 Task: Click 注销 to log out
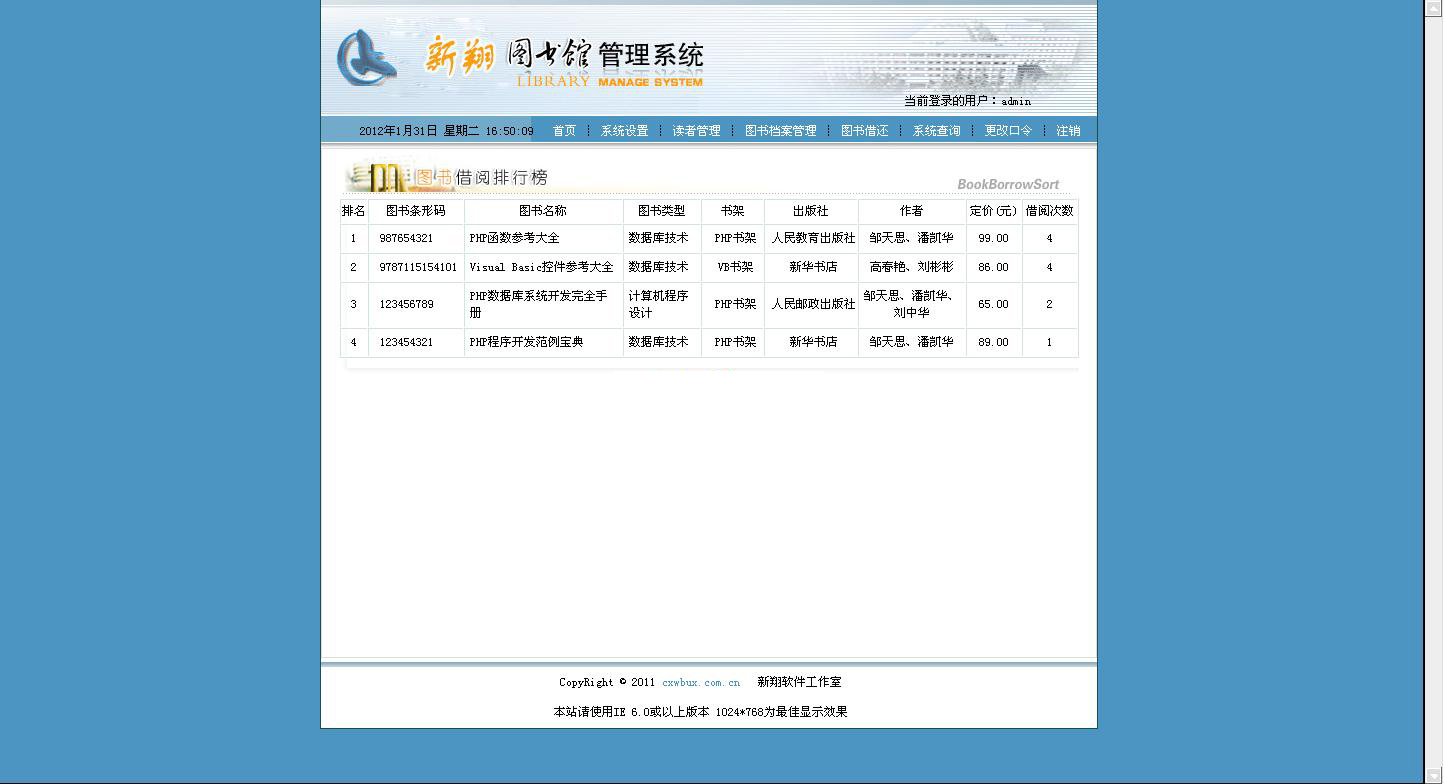(1068, 131)
